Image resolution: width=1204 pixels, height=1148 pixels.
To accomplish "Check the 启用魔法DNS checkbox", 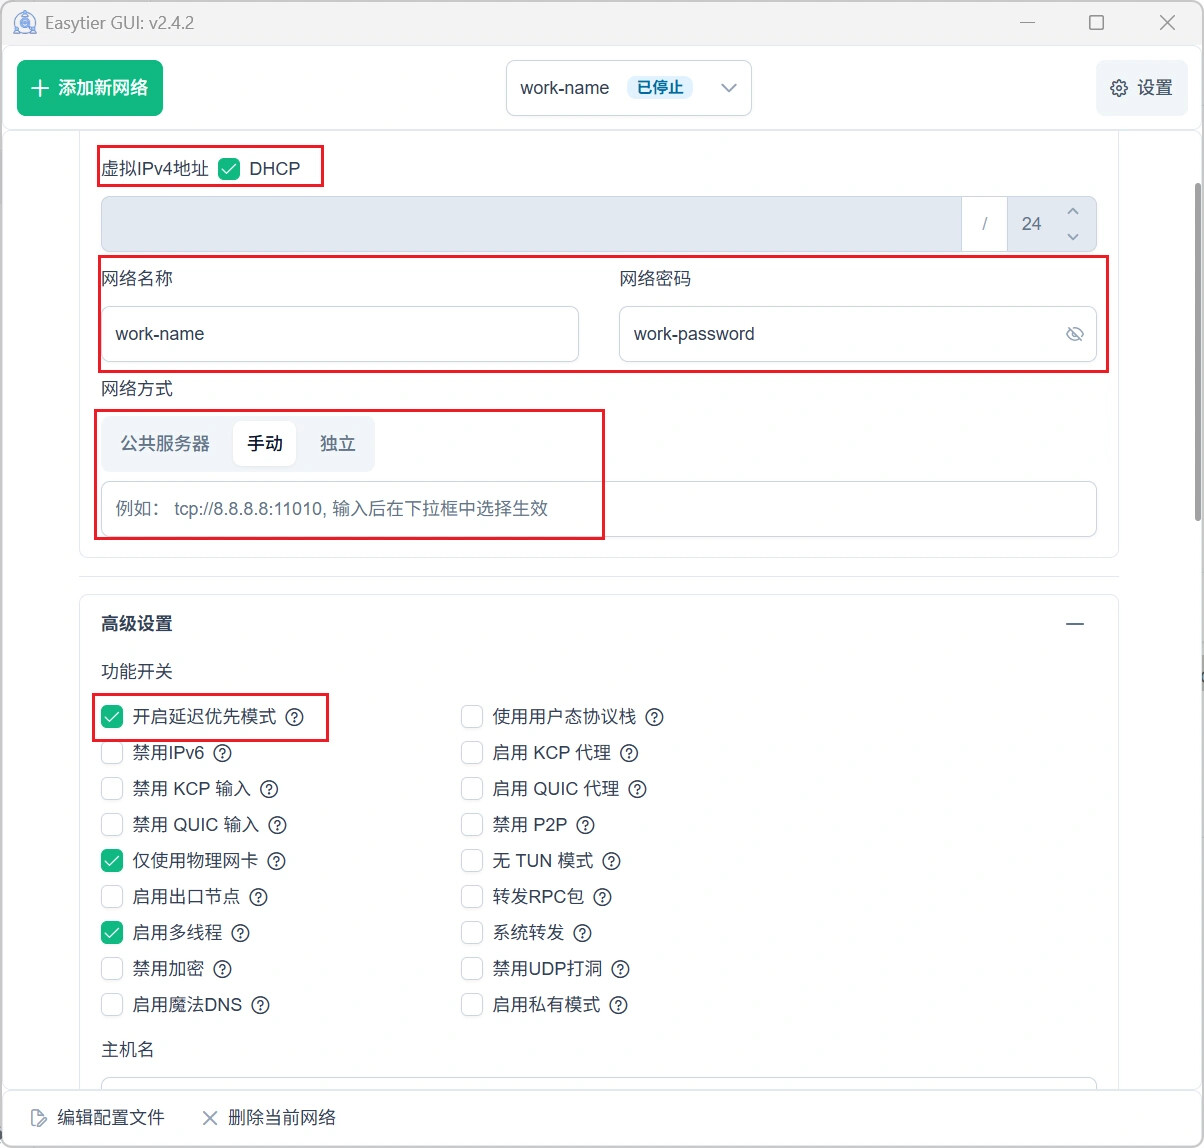I will [x=112, y=1005].
